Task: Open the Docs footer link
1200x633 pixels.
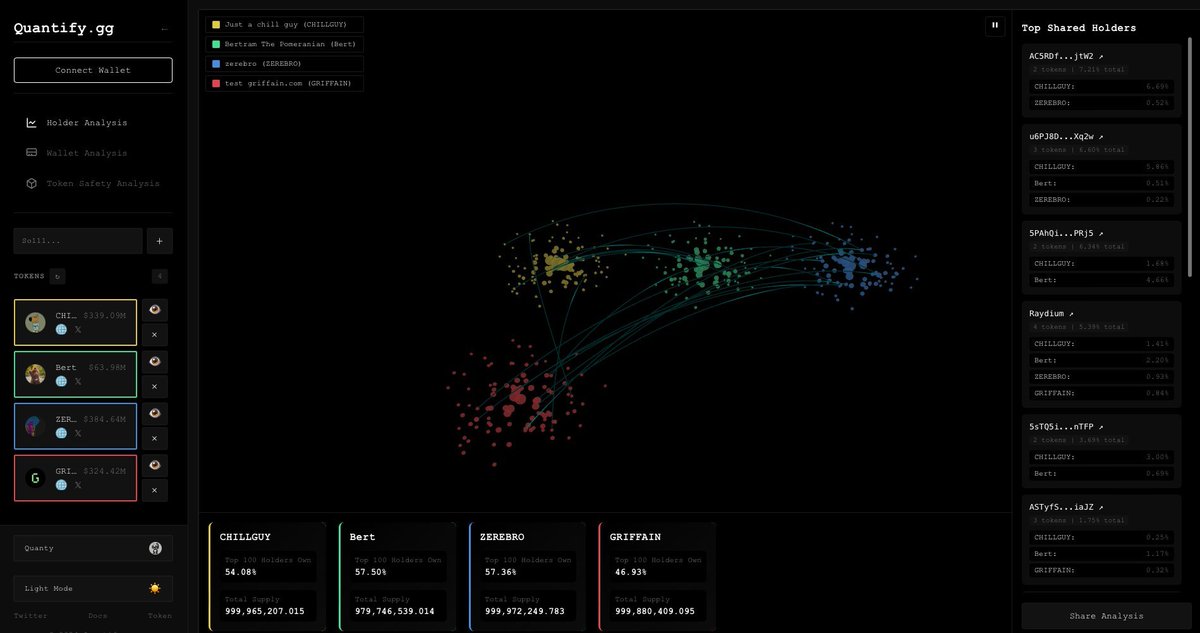Action: (x=98, y=616)
